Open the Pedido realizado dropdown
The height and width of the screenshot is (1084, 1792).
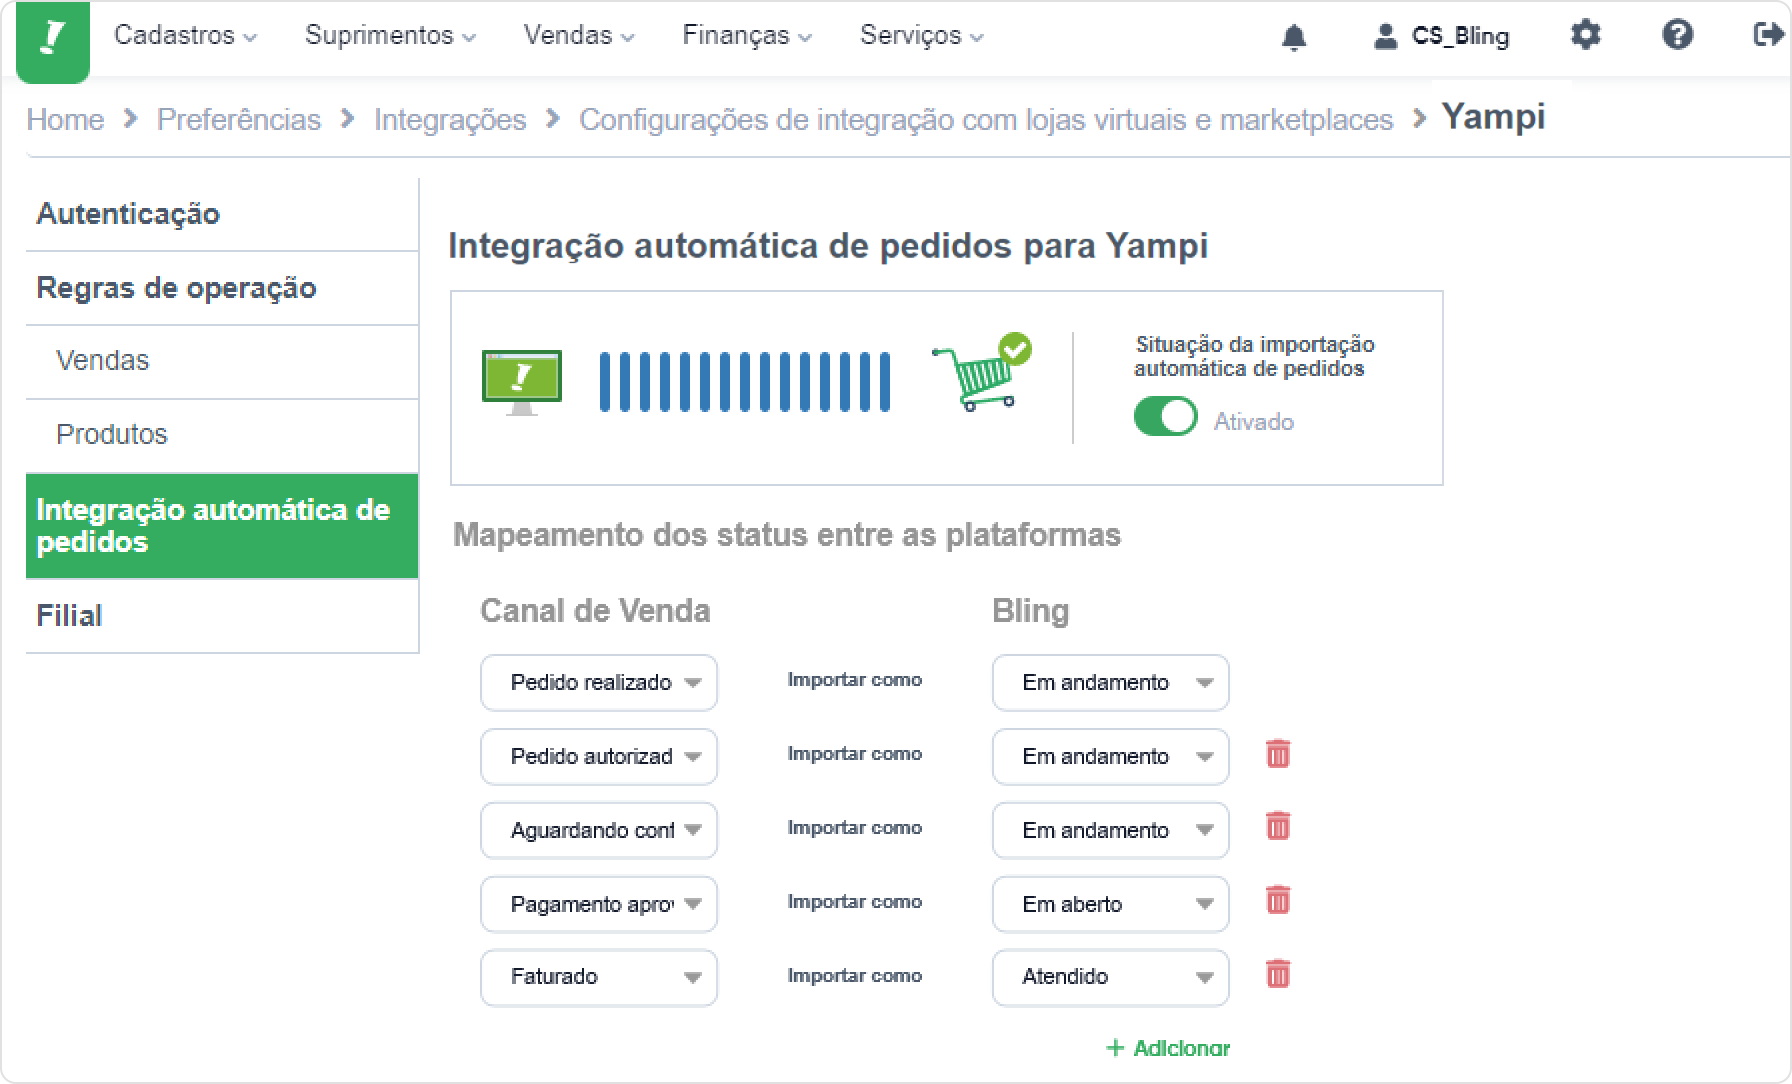pyautogui.click(x=599, y=683)
